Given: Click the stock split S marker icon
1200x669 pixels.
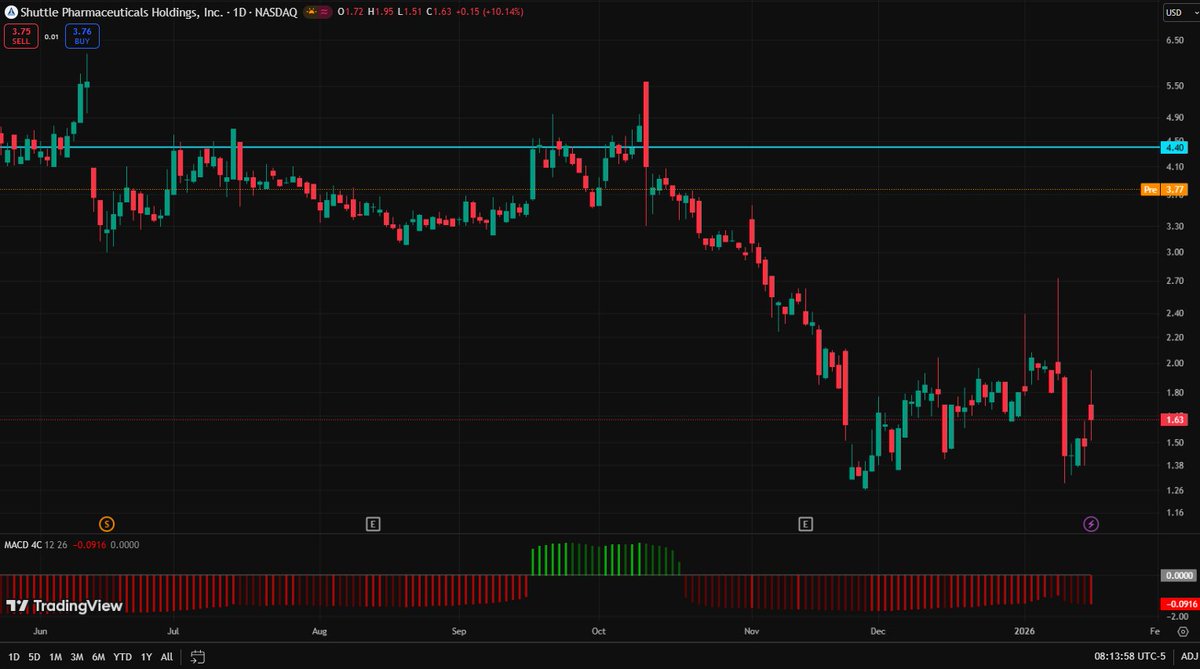Looking at the screenshot, I should [x=107, y=523].
